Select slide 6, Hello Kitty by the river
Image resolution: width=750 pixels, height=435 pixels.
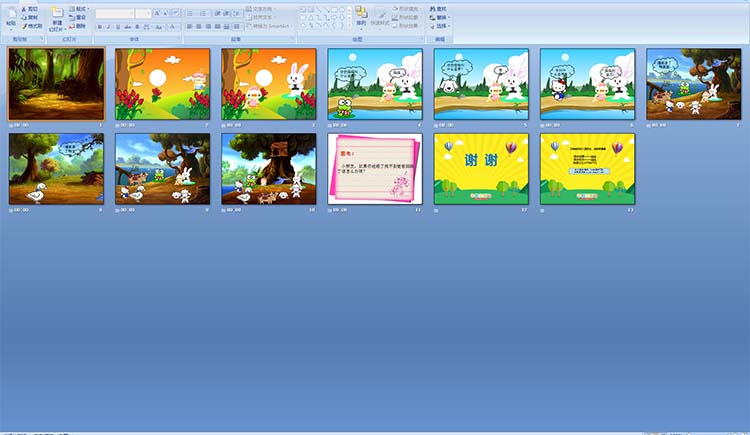tap(587, 84)
